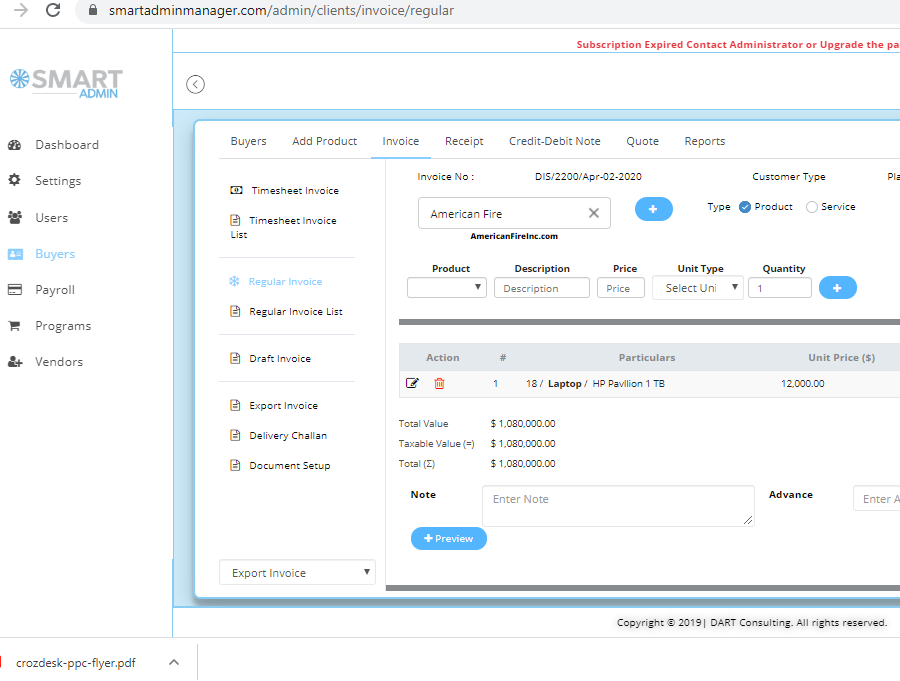Add product line using the plus icon

[x=838, y=287]
